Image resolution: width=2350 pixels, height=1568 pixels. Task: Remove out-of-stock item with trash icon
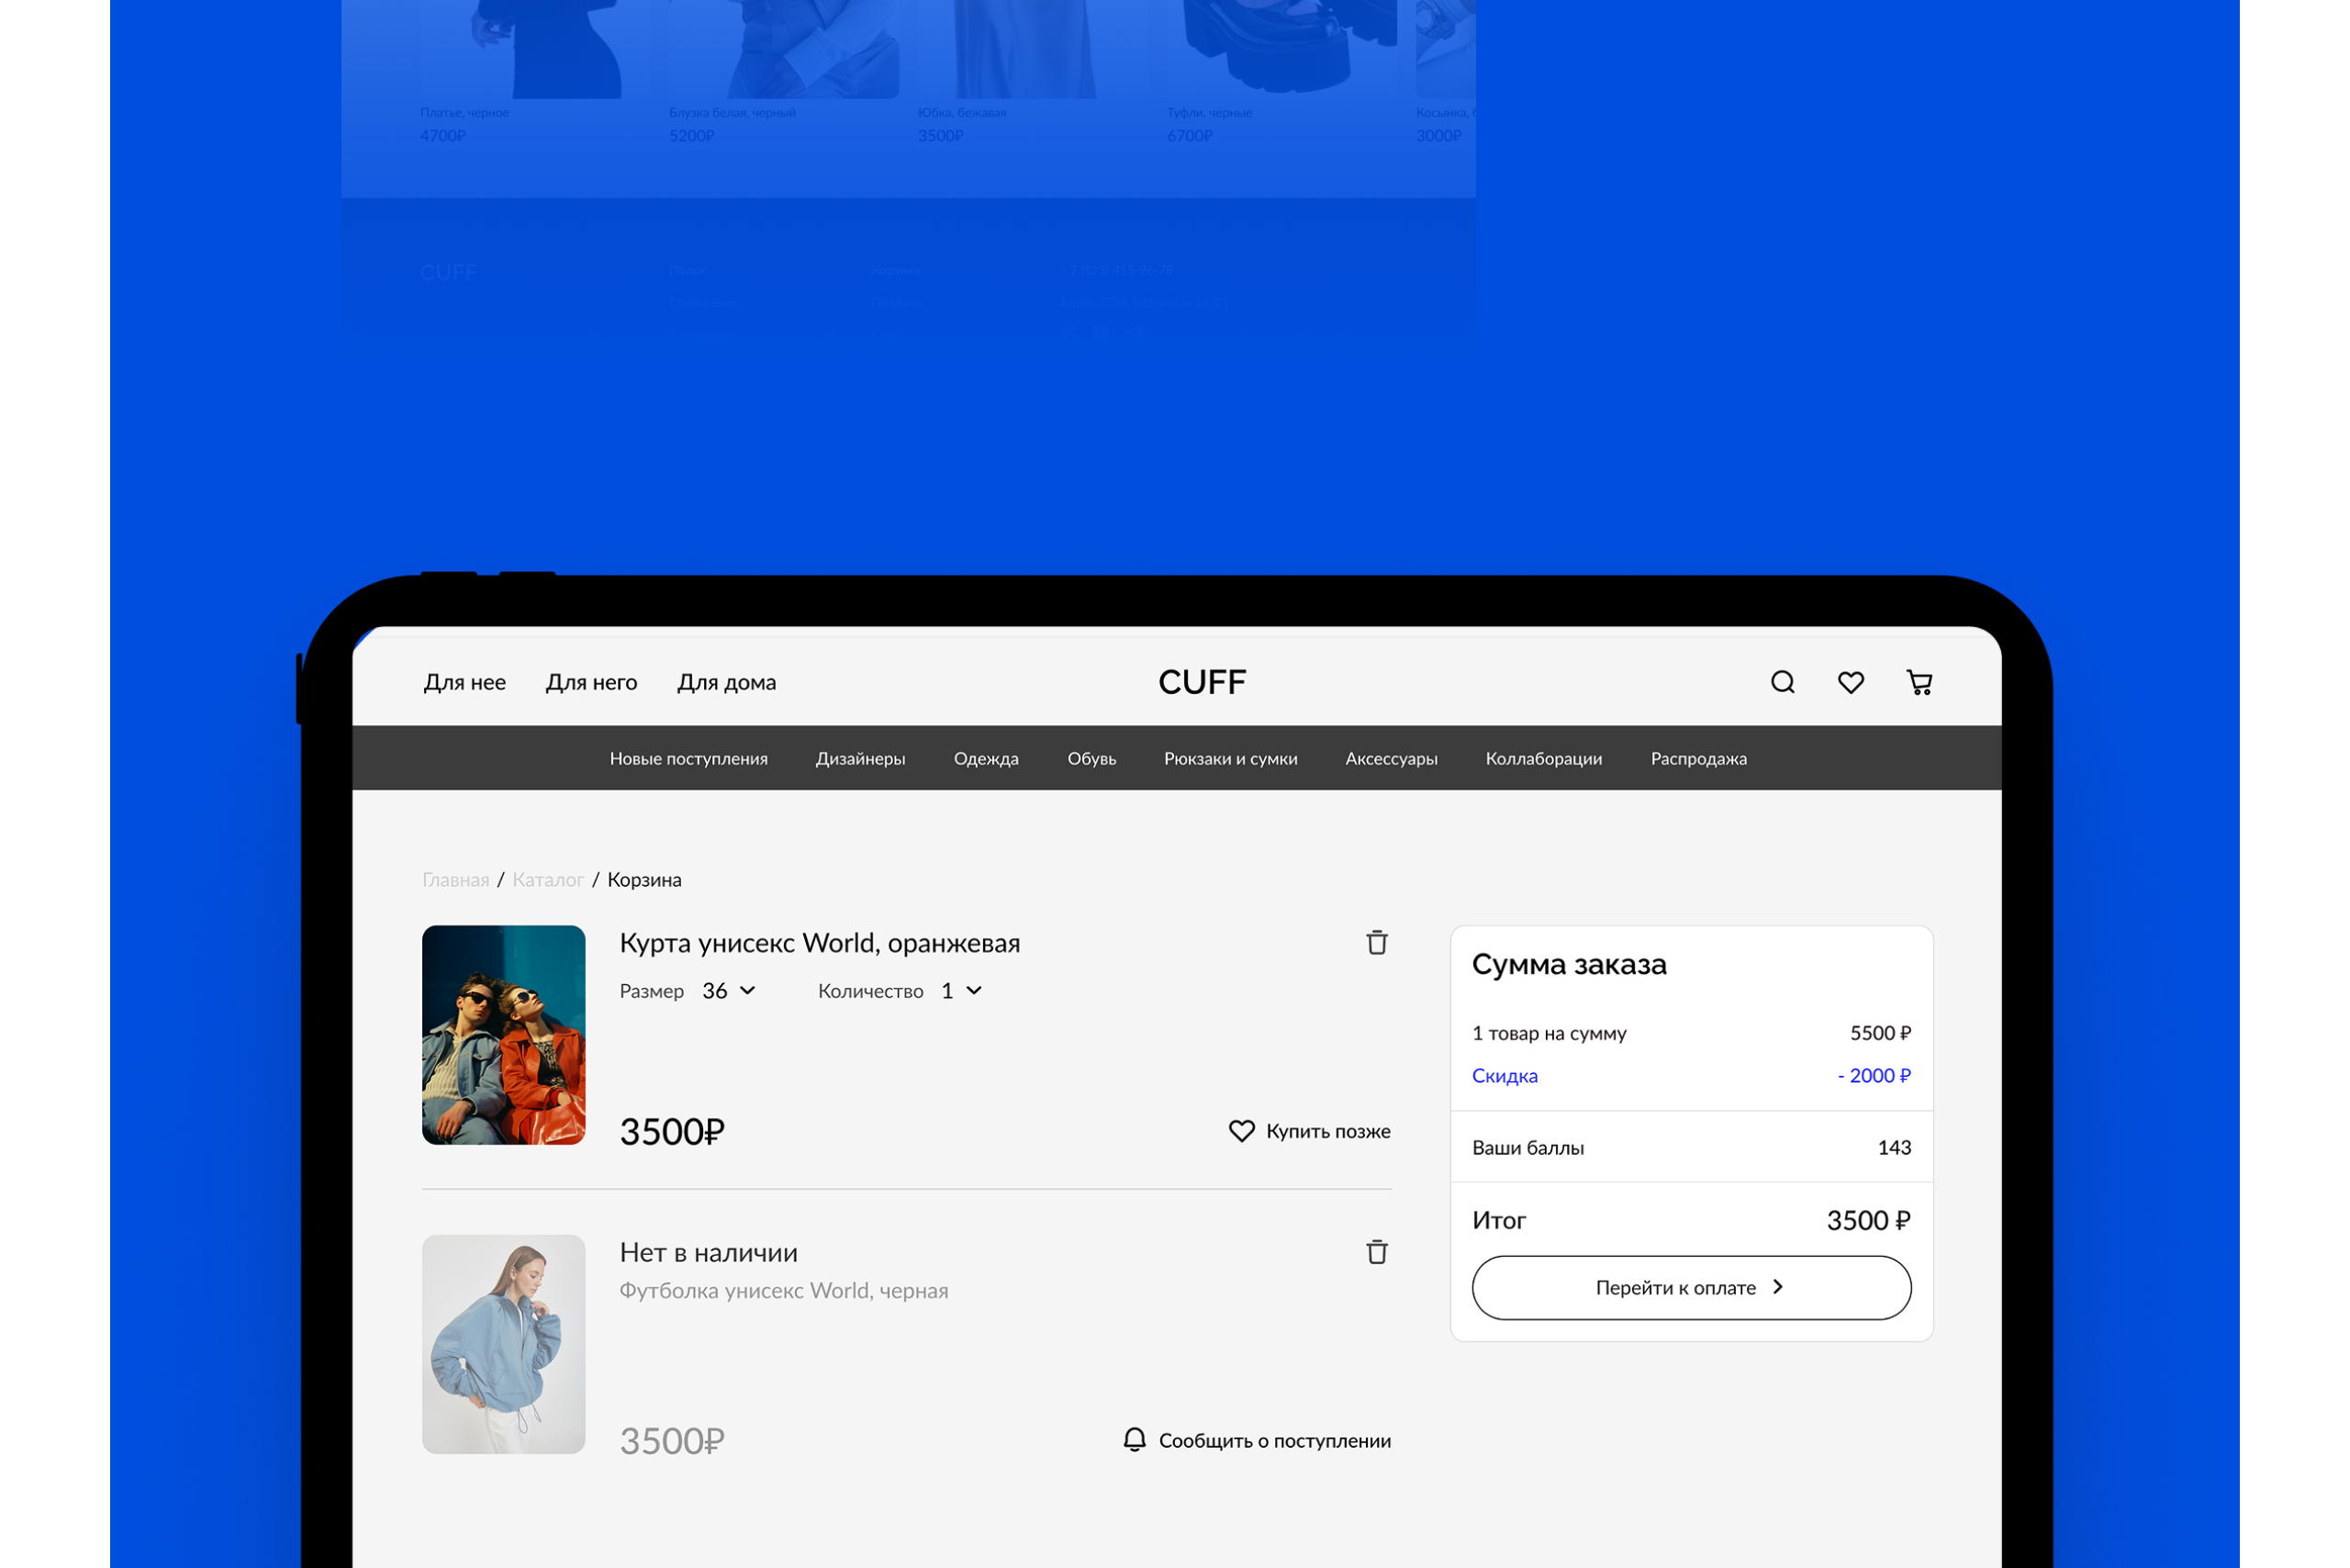1376,1252
